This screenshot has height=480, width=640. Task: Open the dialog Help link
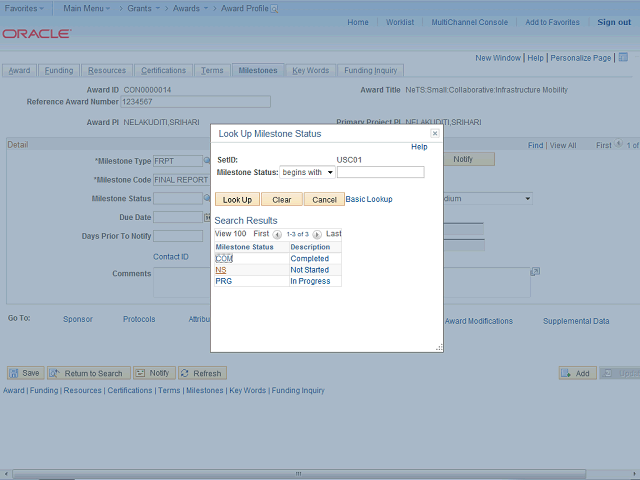pos(419,147)
